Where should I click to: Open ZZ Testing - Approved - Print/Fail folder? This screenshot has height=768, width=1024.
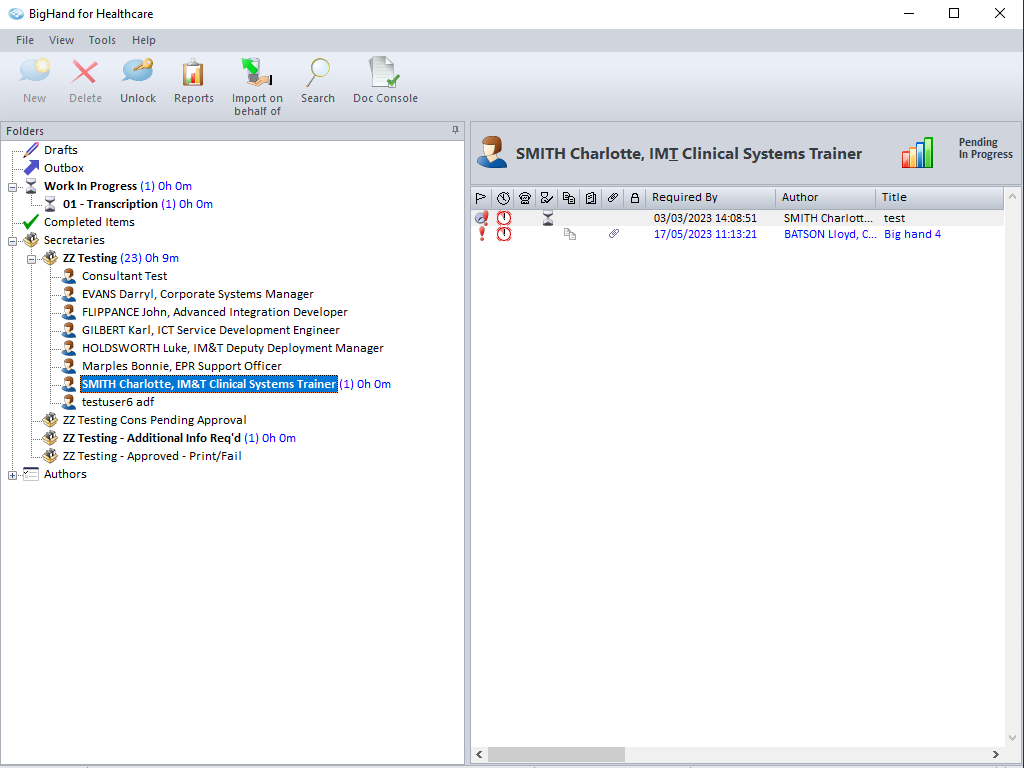tap(152, 456)
